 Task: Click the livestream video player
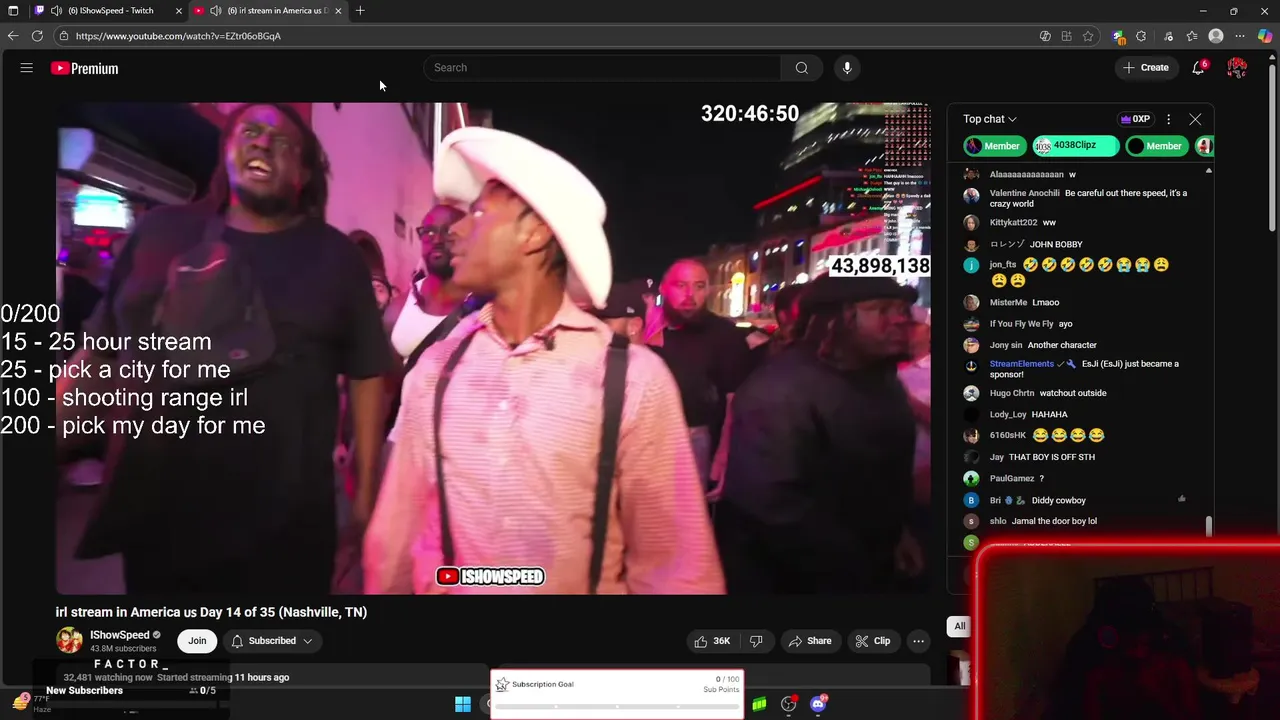click(493, 348)
